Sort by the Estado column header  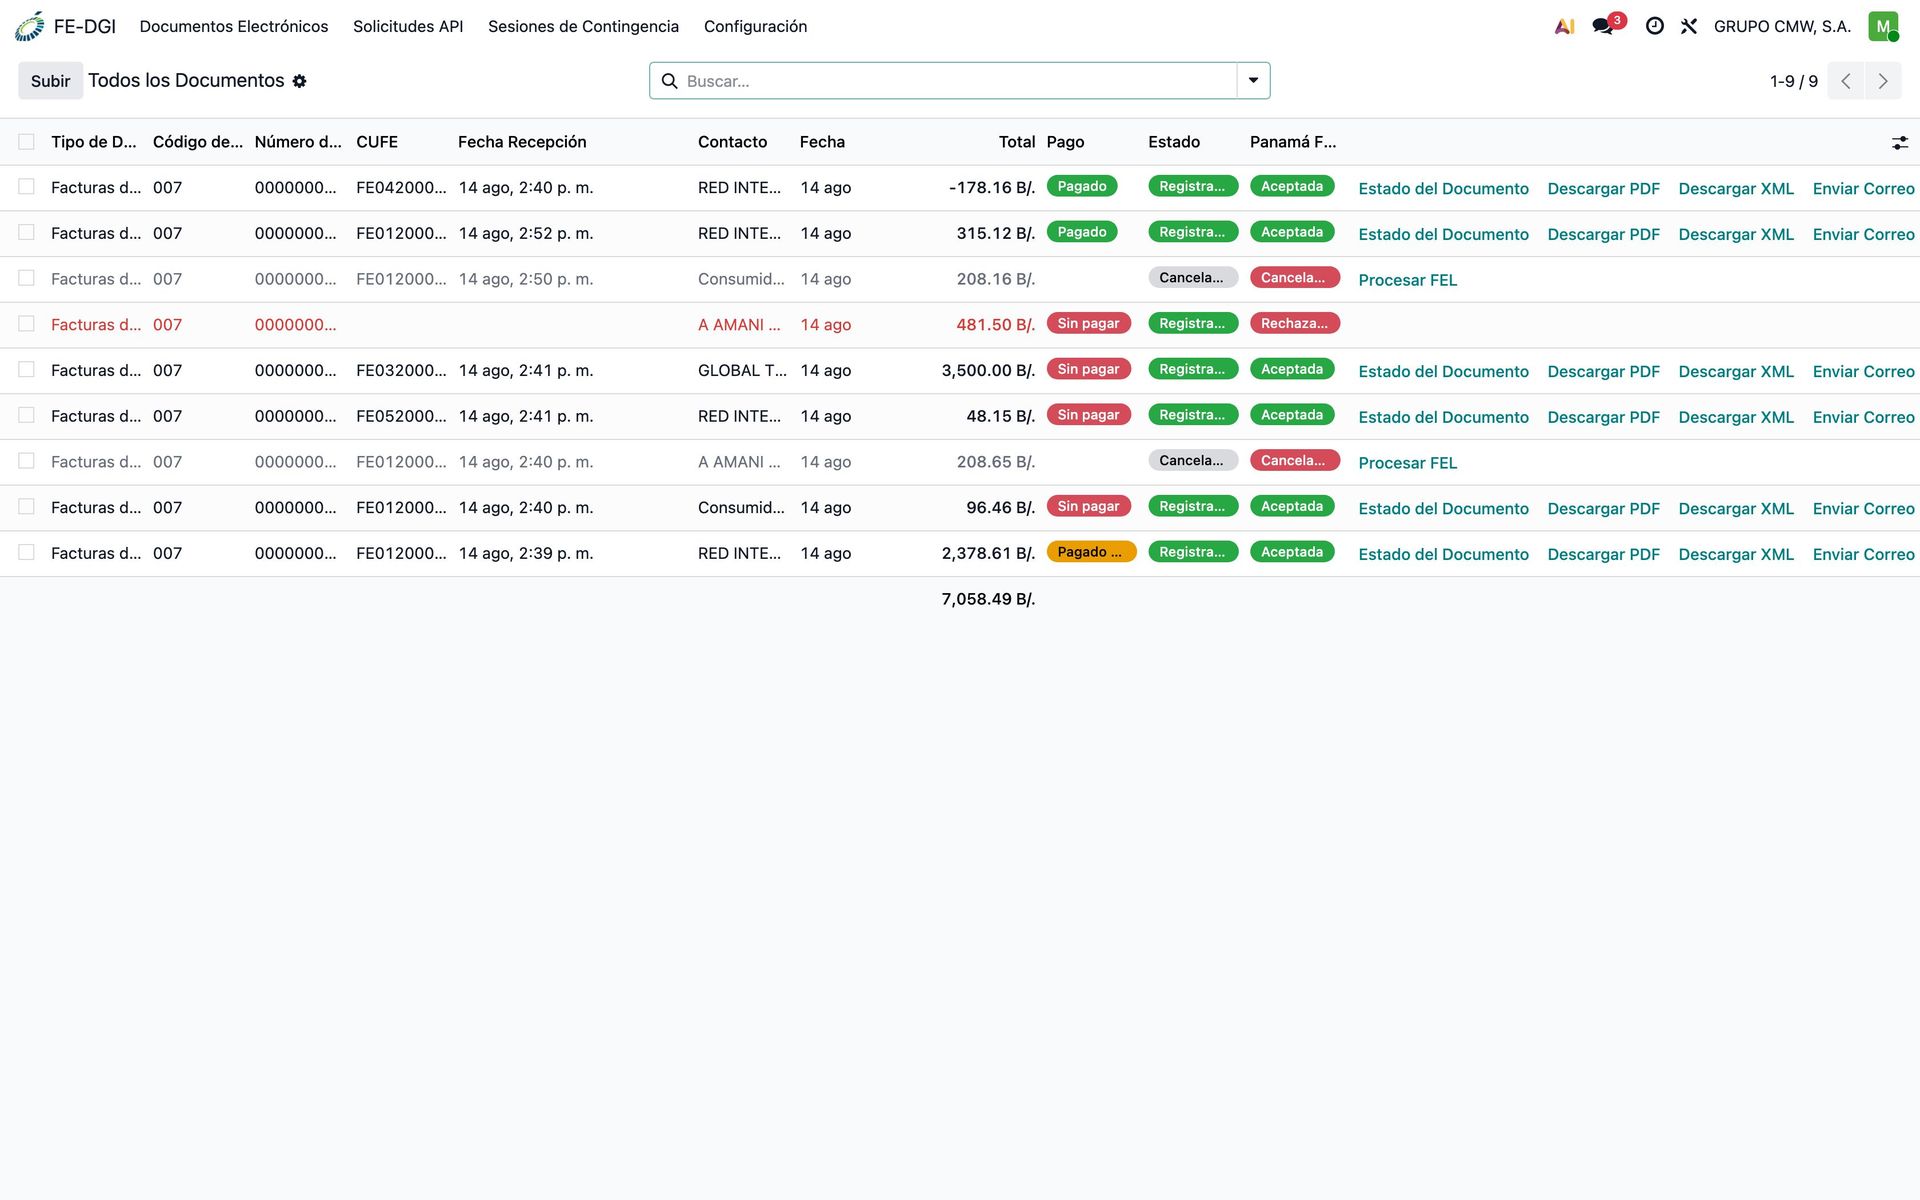tap(1174, 142)
